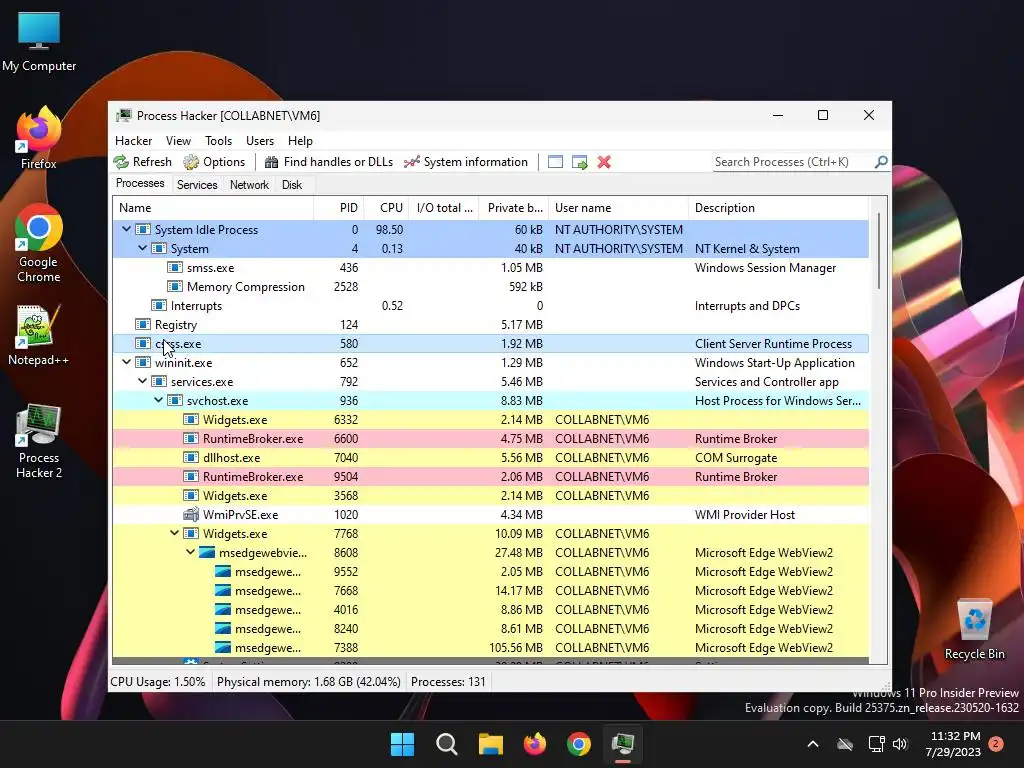
Task: Click CPU Usage status bar entry
Action: (x=158, y=682)
